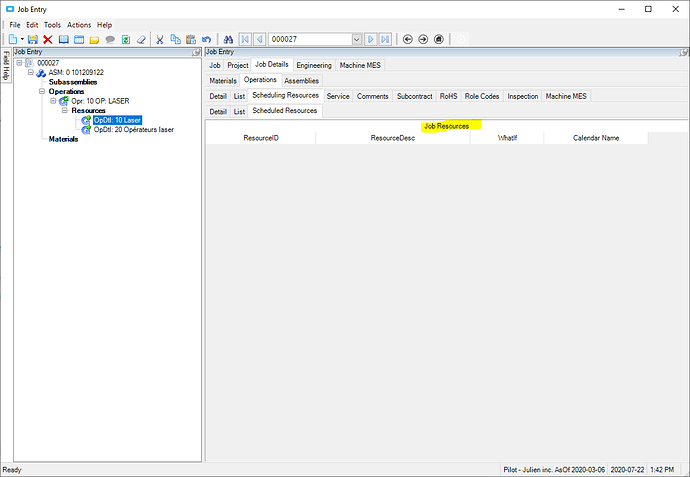Collapse the Opr: 10 OP: LASER node
This screenshot has width=690, height=477.
(x=53, y=101)
